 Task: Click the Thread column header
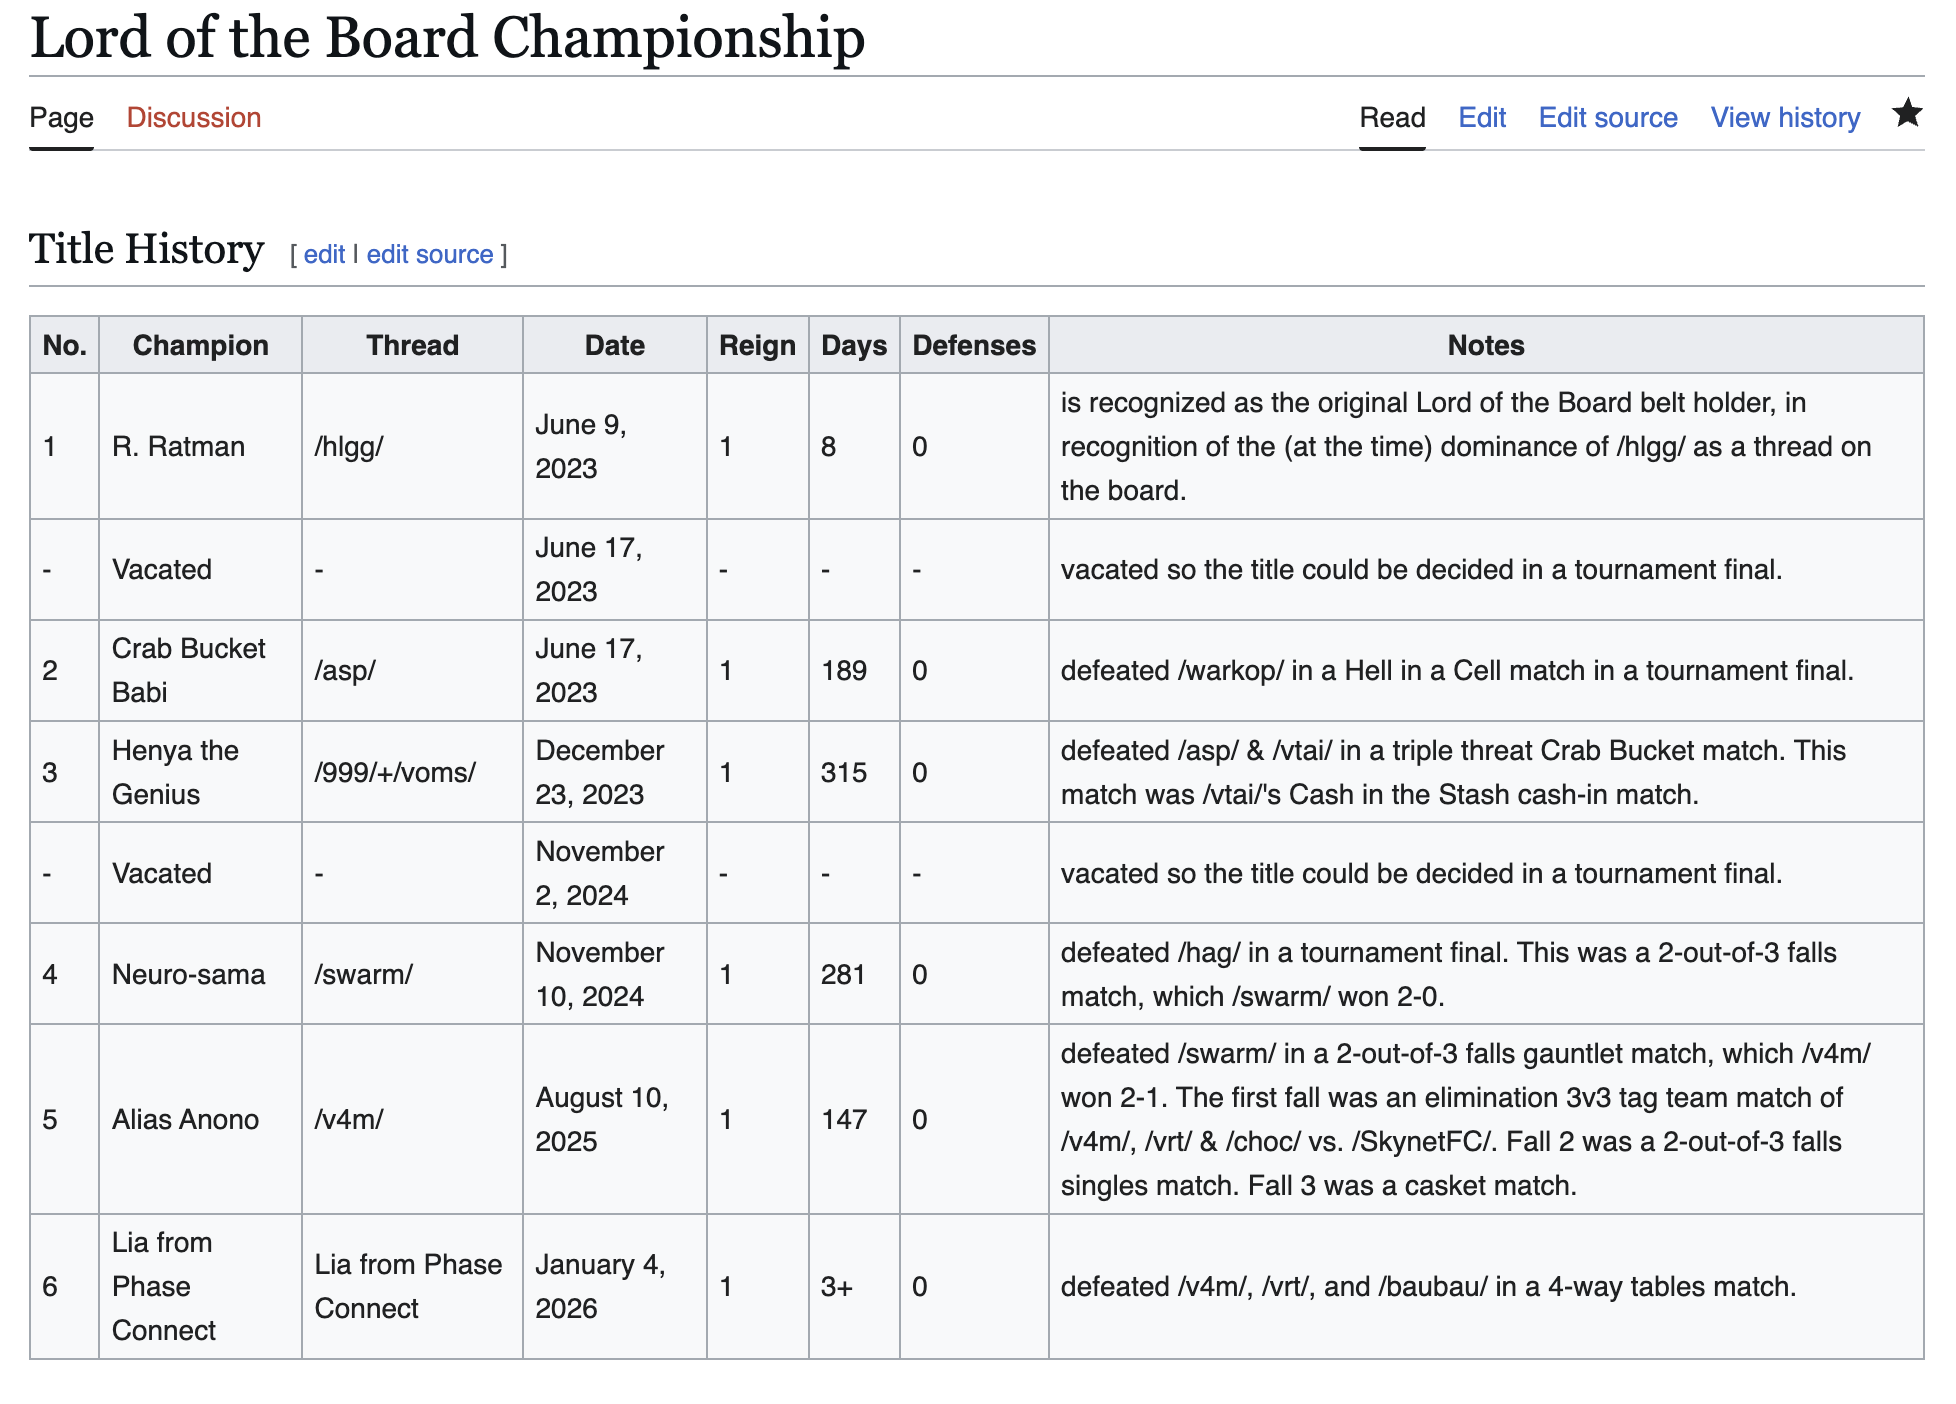(412, 346)
